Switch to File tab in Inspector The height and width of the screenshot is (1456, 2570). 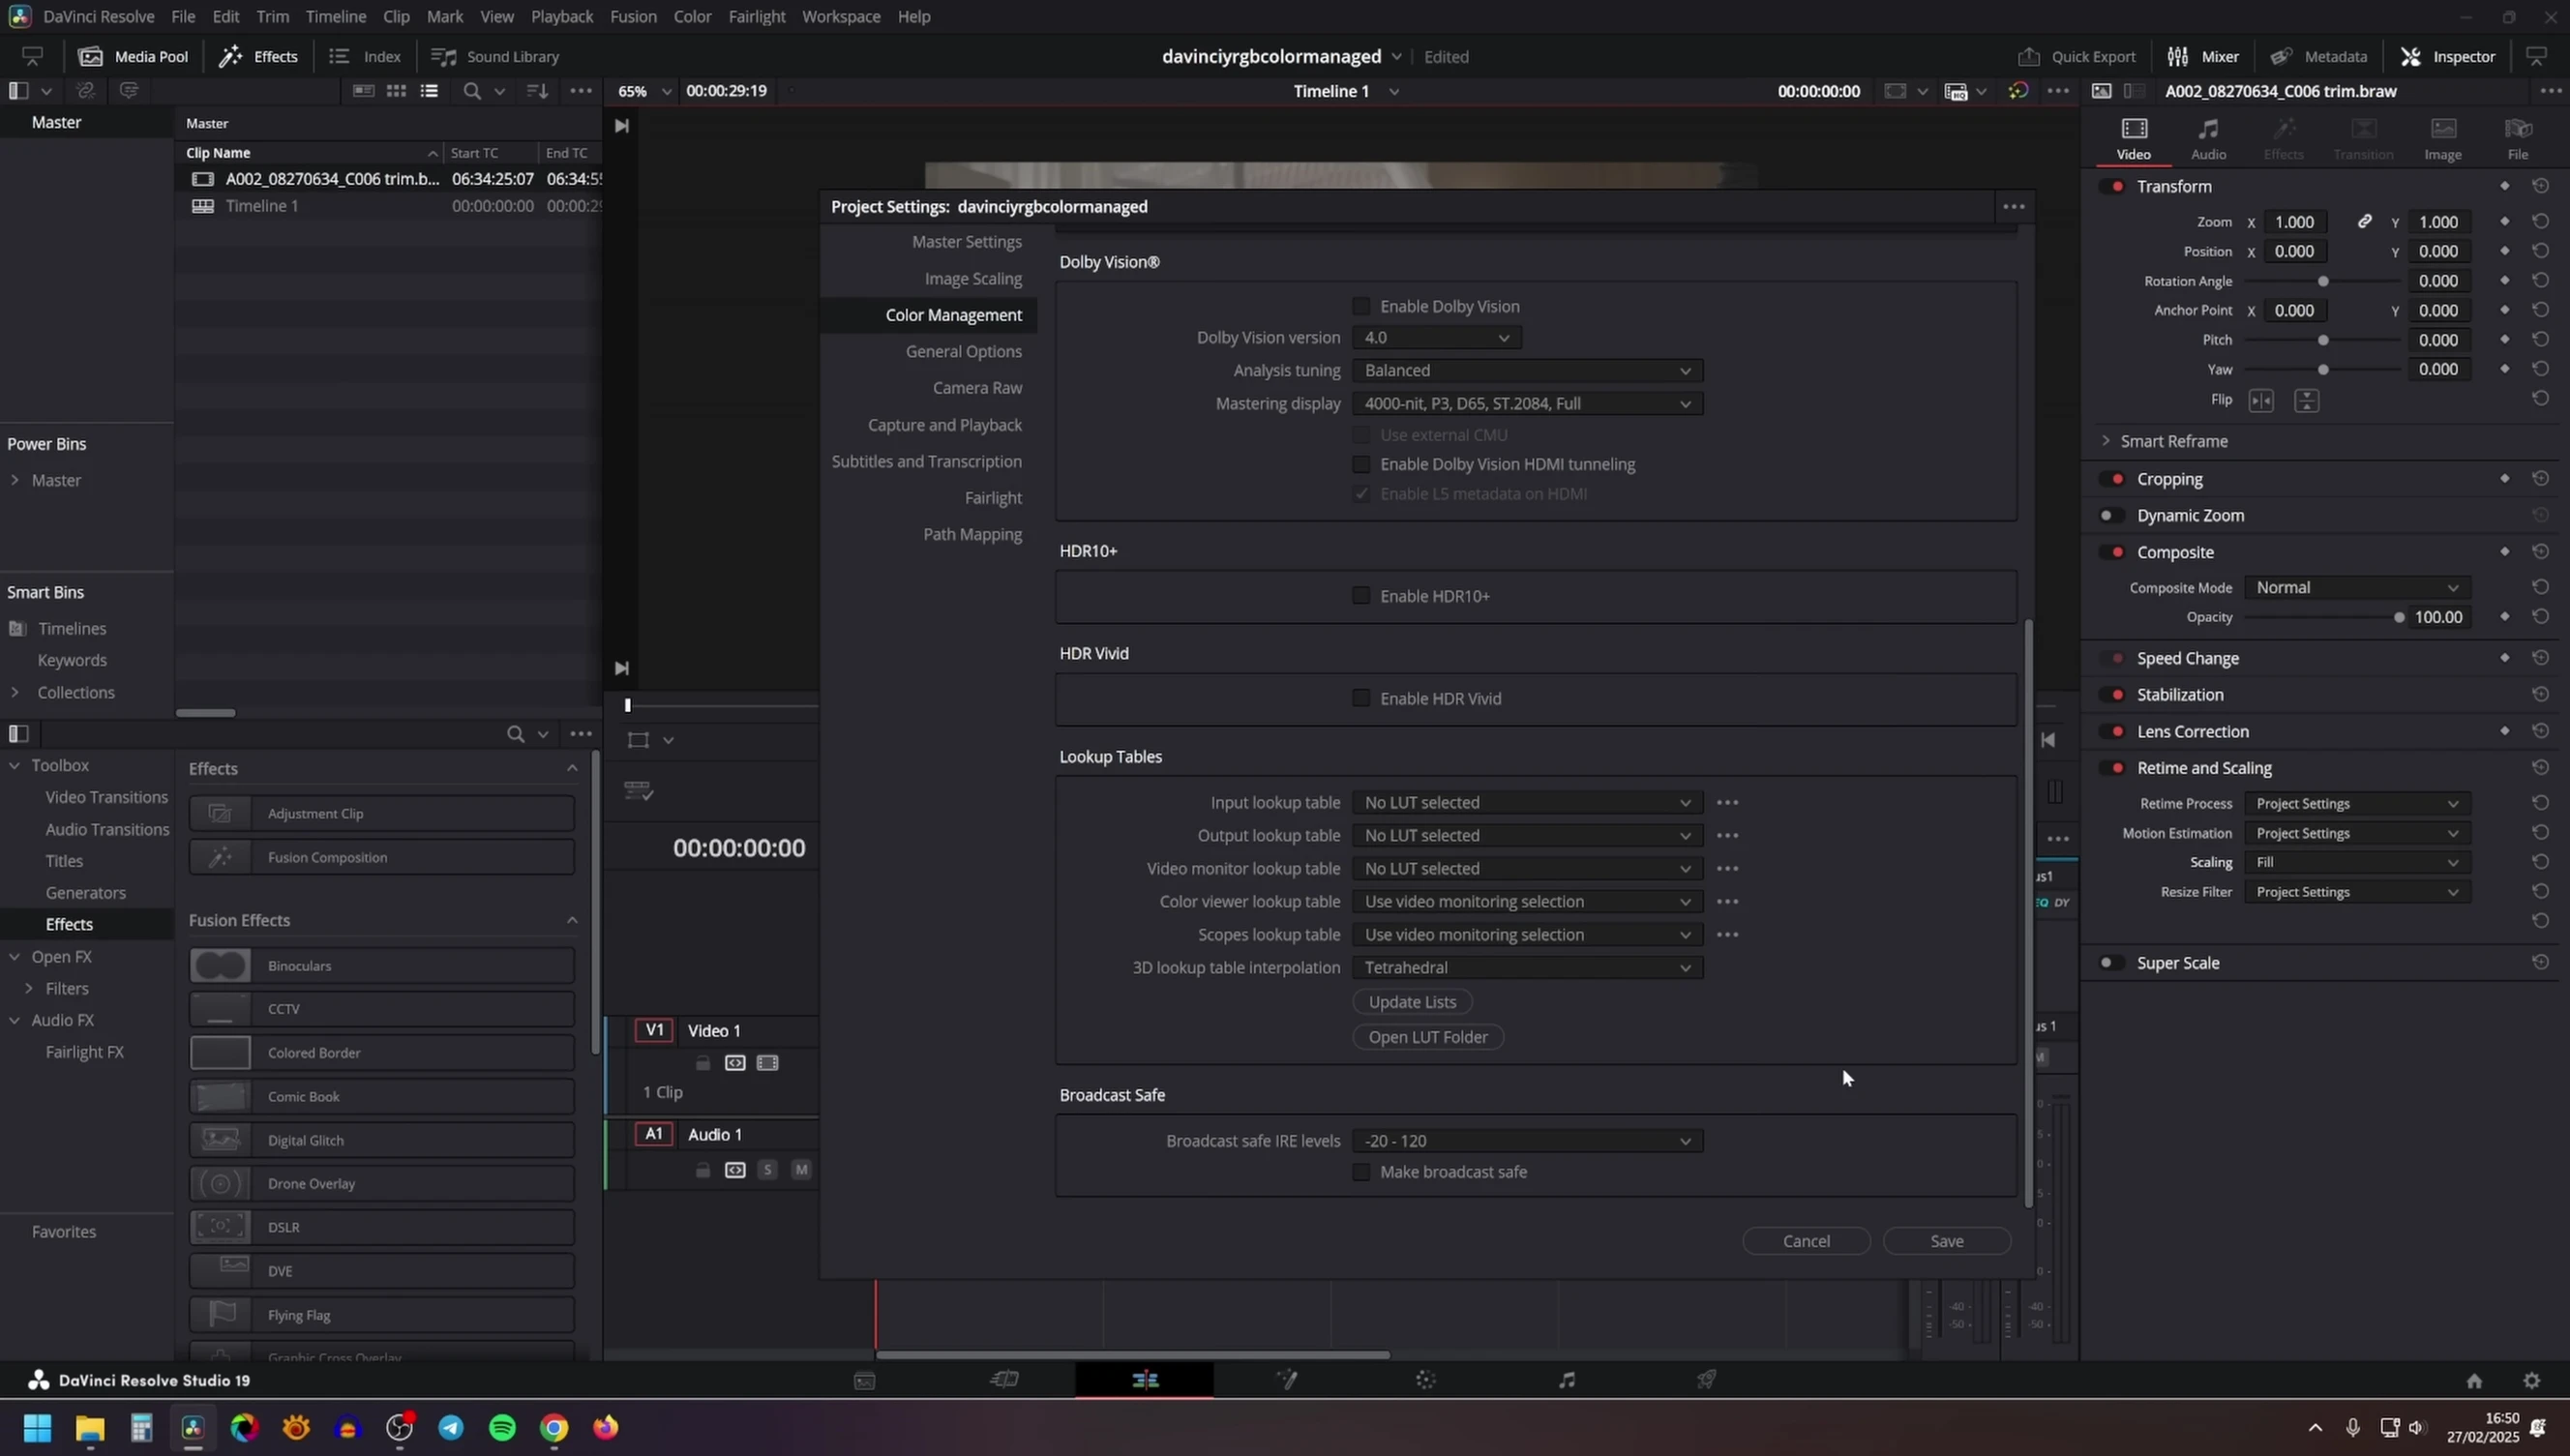(2517, 139)
